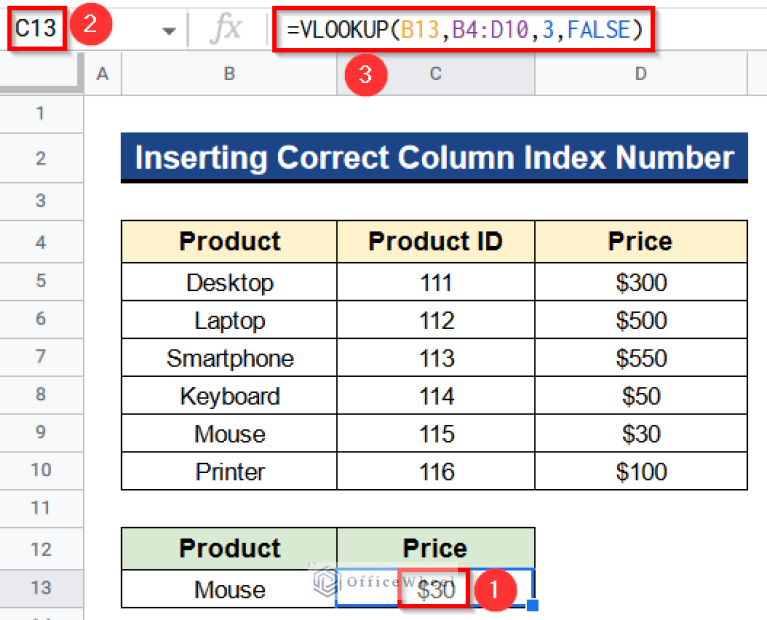Select the $100 price cell
The height and width of the screenshot is (620, 767).
coord(640,472)
